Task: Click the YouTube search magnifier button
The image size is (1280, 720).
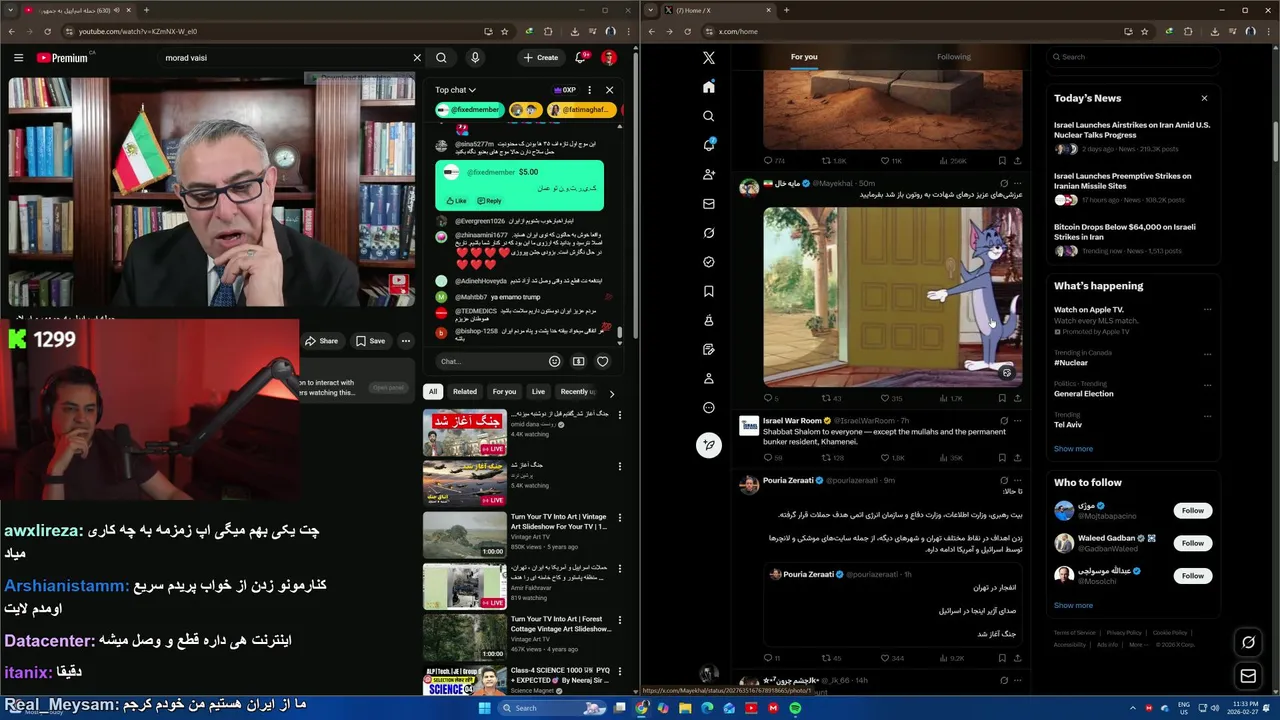Action: pos(441,58)
